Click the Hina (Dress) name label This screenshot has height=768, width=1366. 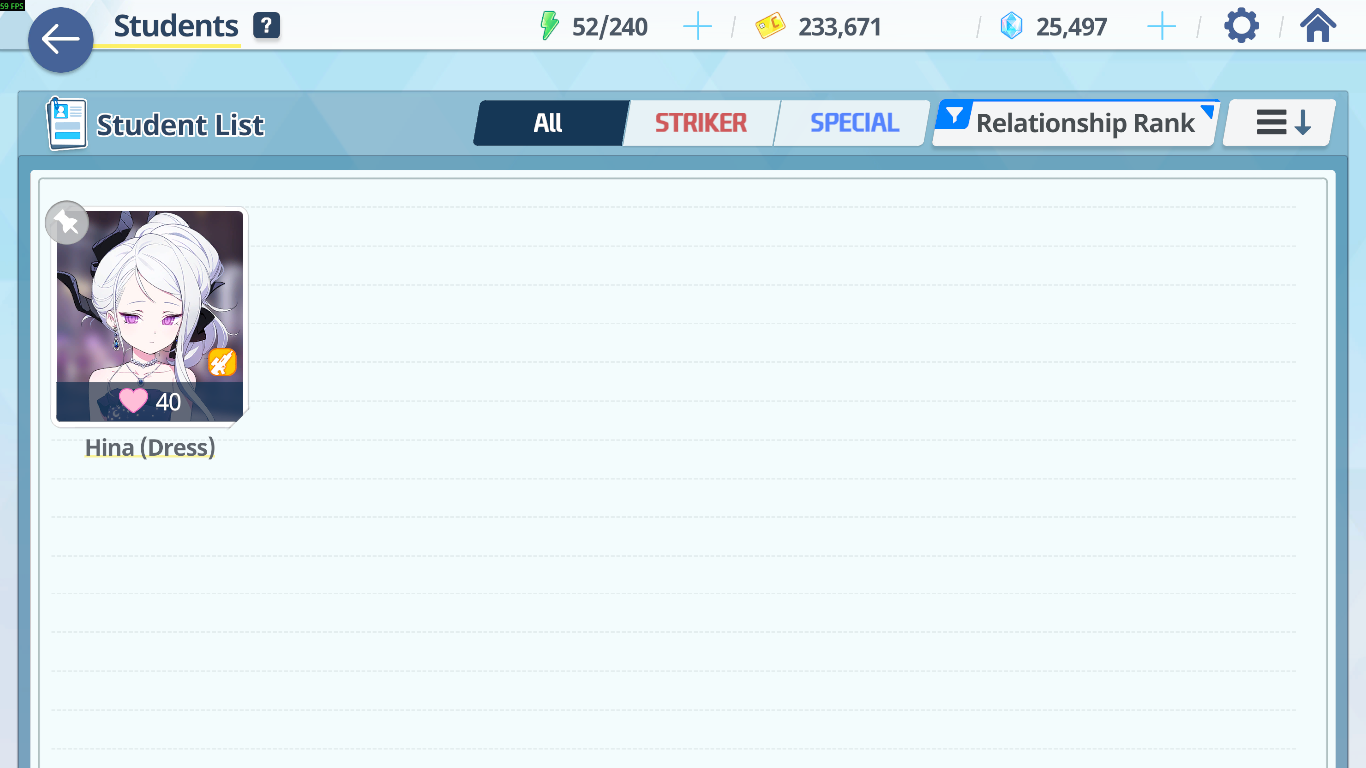pyautogui.click(x=150, y=447)
